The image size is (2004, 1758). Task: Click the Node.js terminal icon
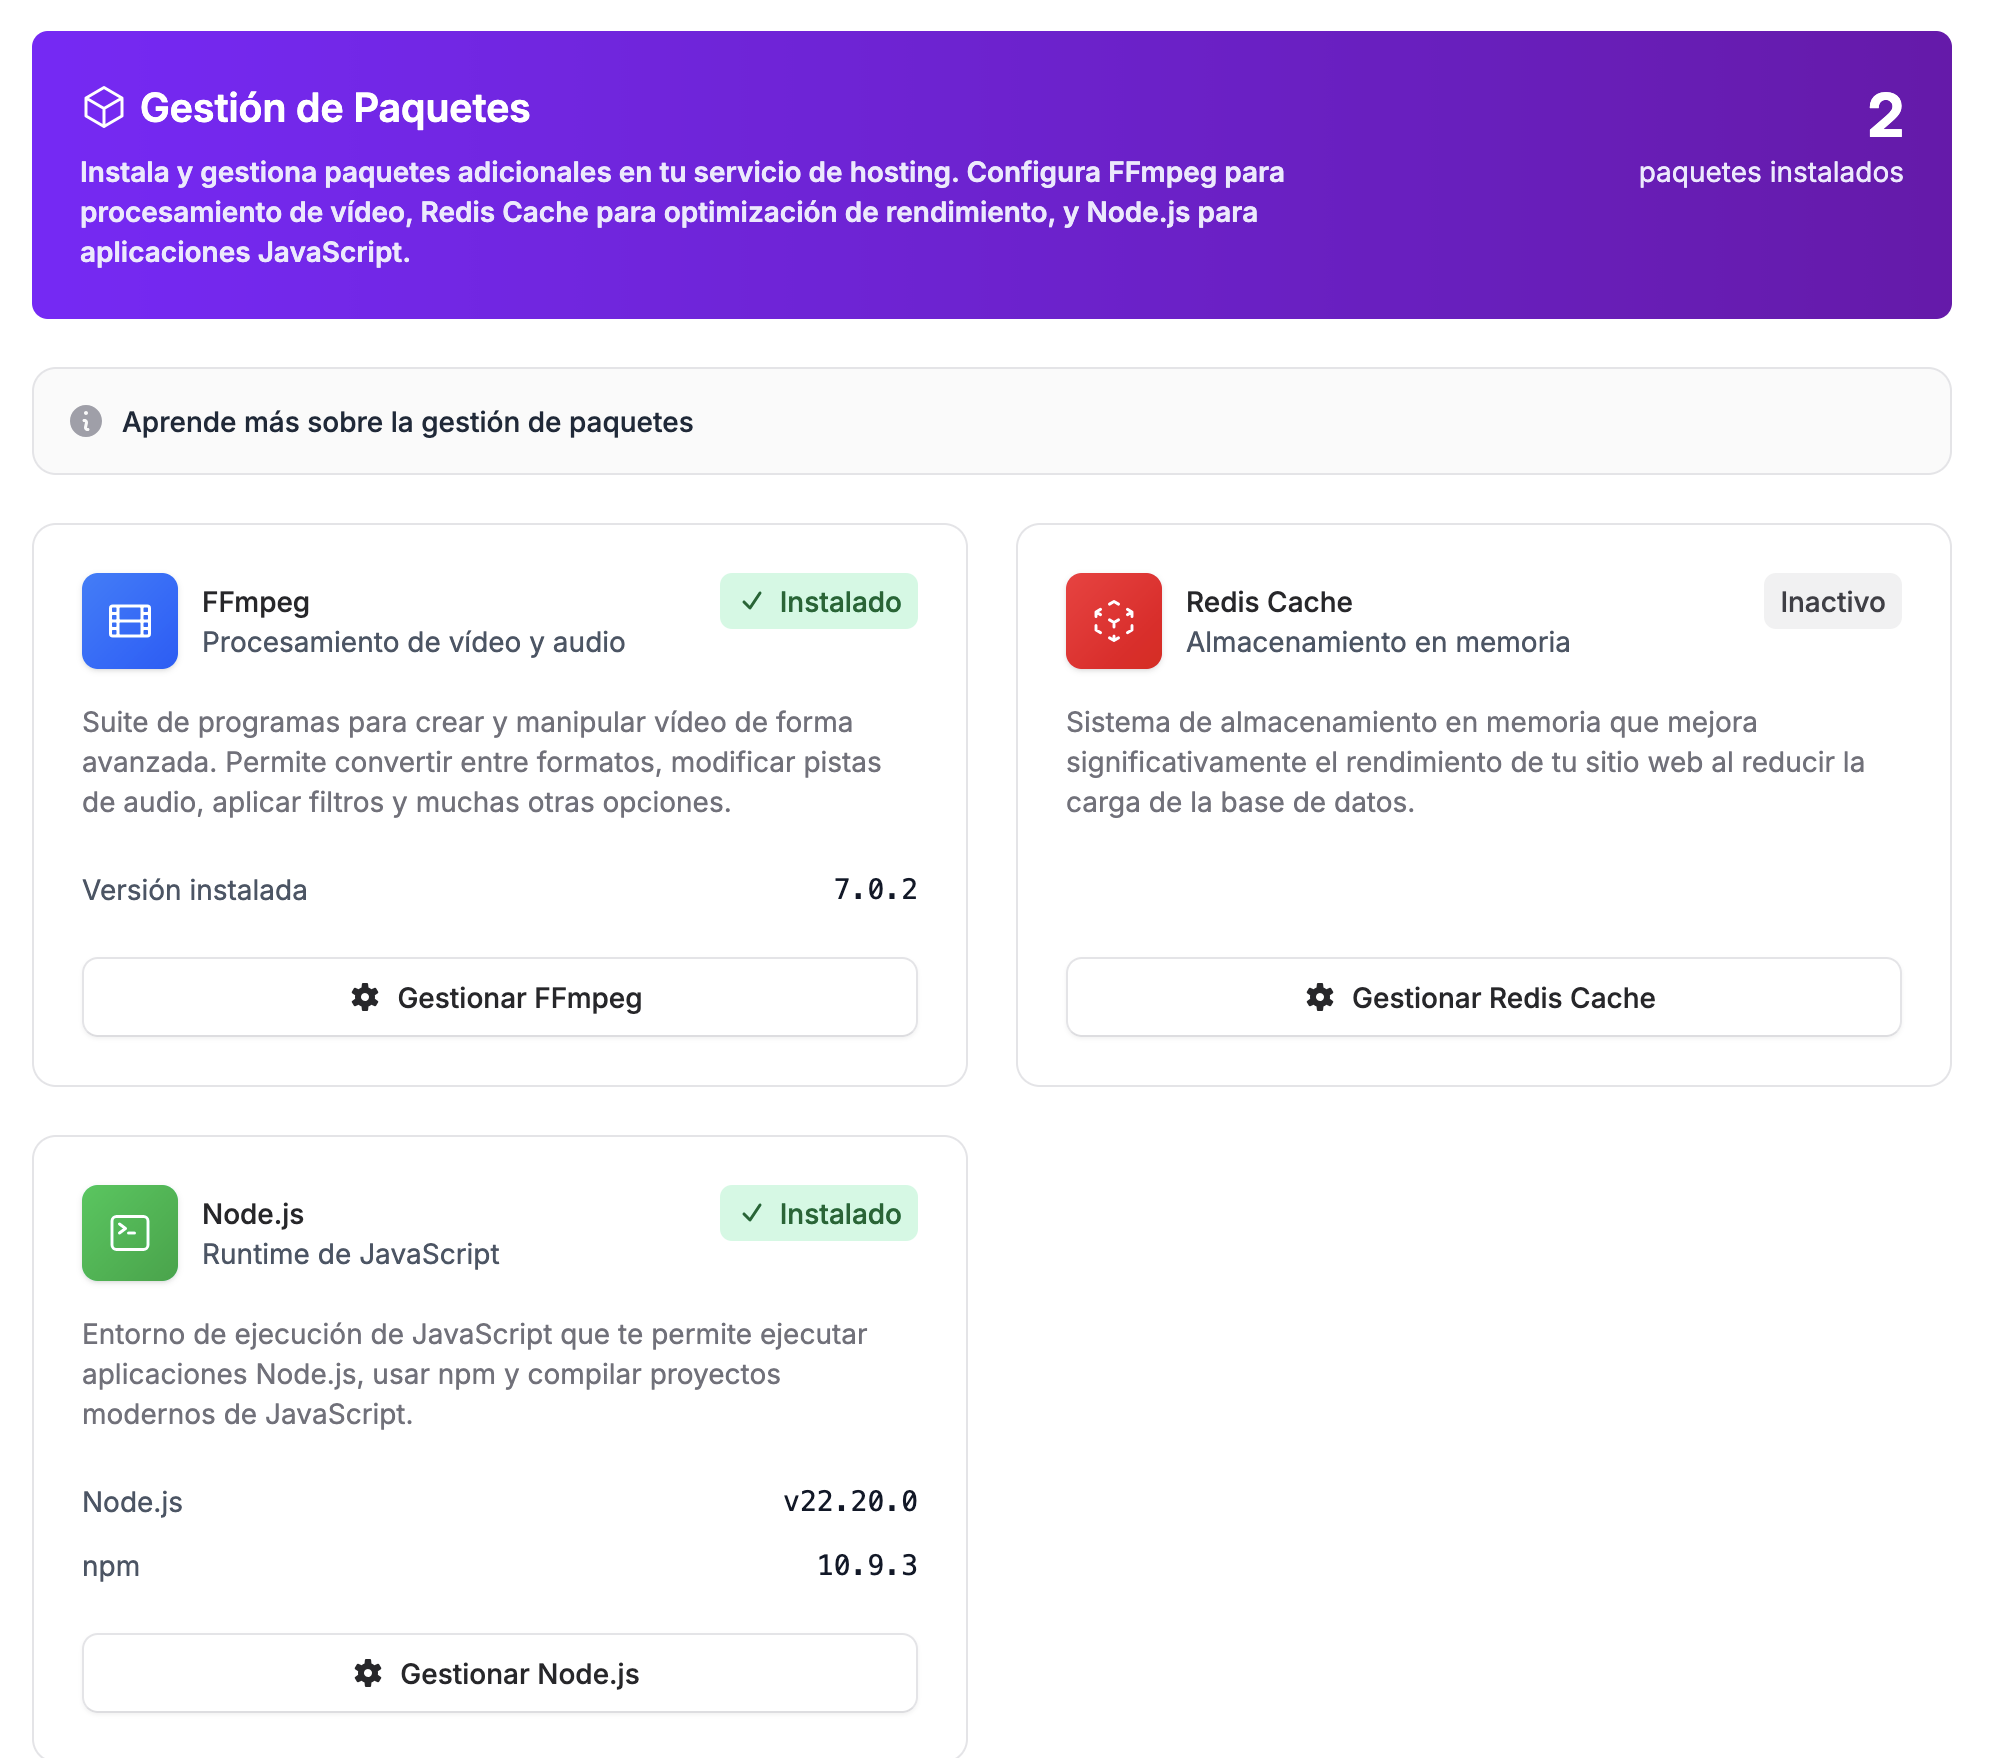(x=129, y=1232)
